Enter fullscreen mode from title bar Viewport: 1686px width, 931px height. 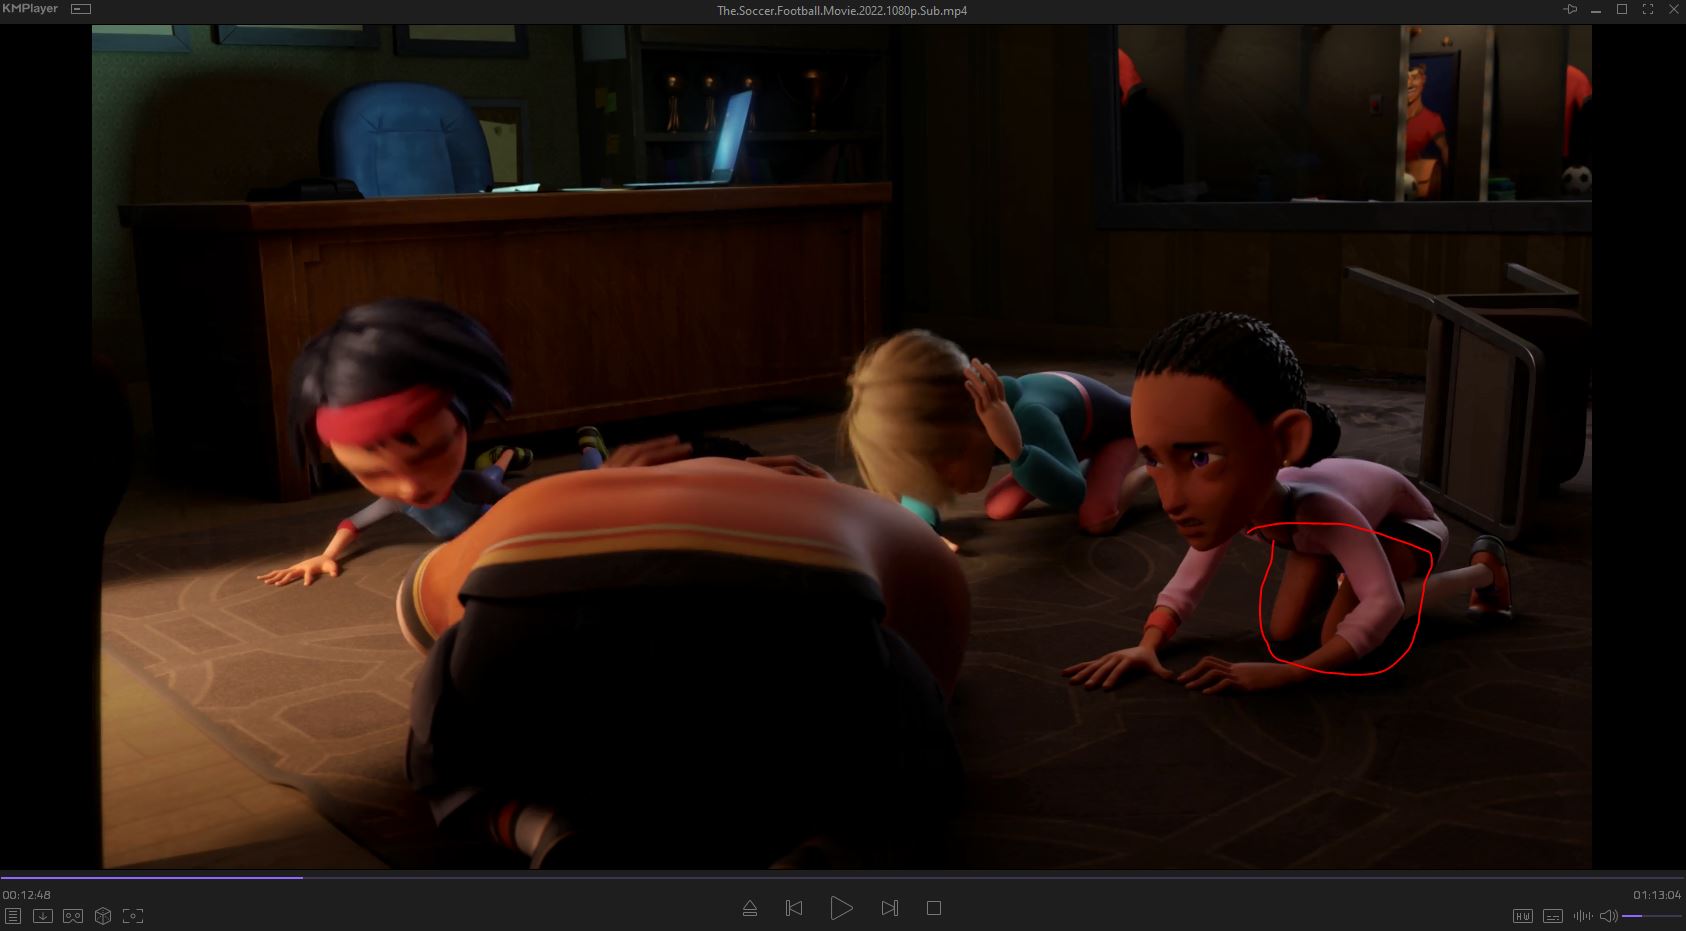pos(1647,10)
